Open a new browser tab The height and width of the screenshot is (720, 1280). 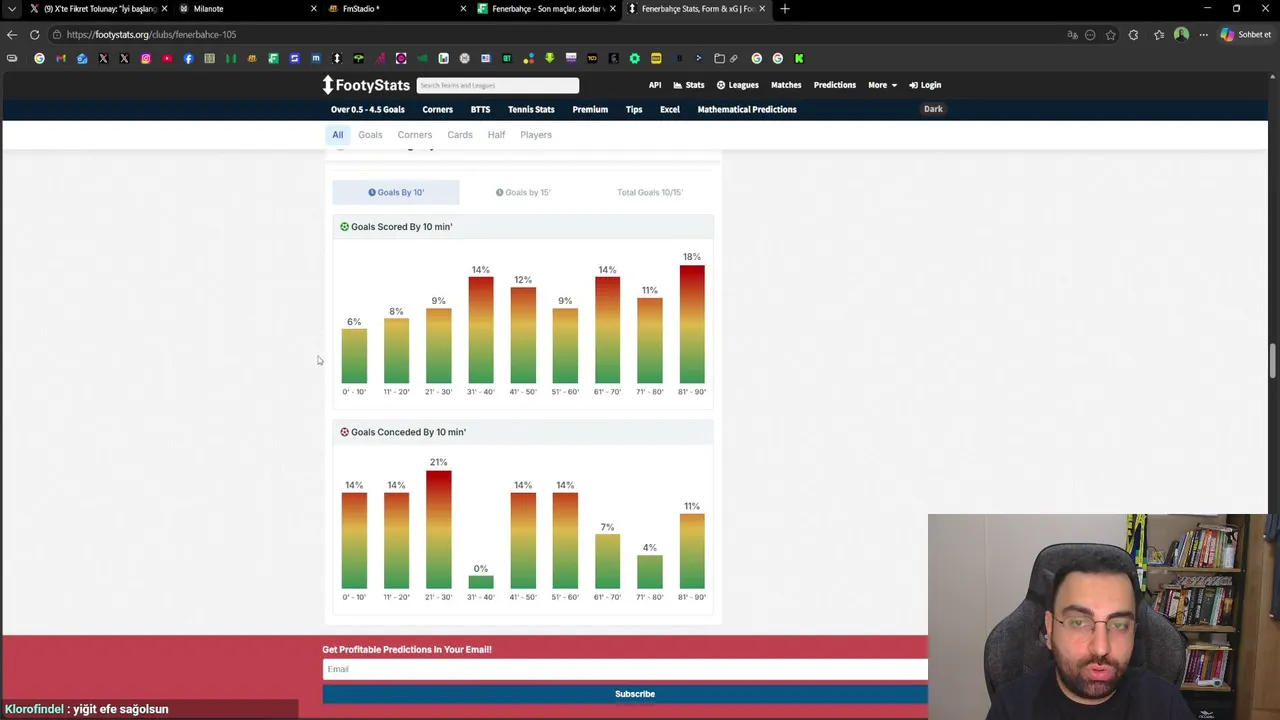click(x=785, y=9)
